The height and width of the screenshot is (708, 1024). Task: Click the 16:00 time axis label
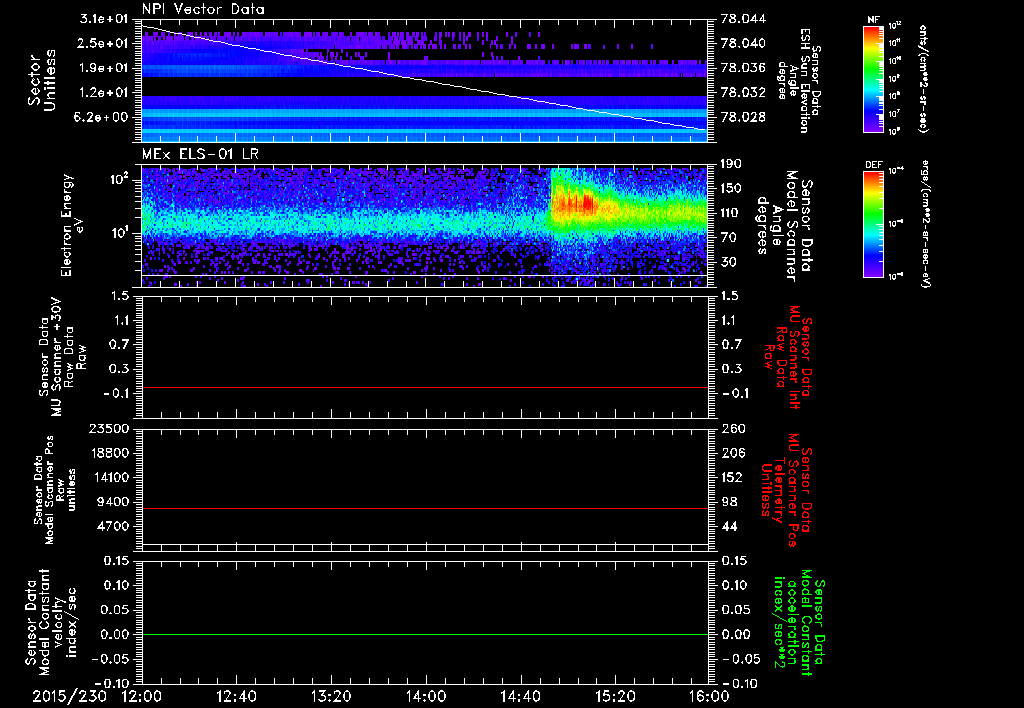(710, 696)
